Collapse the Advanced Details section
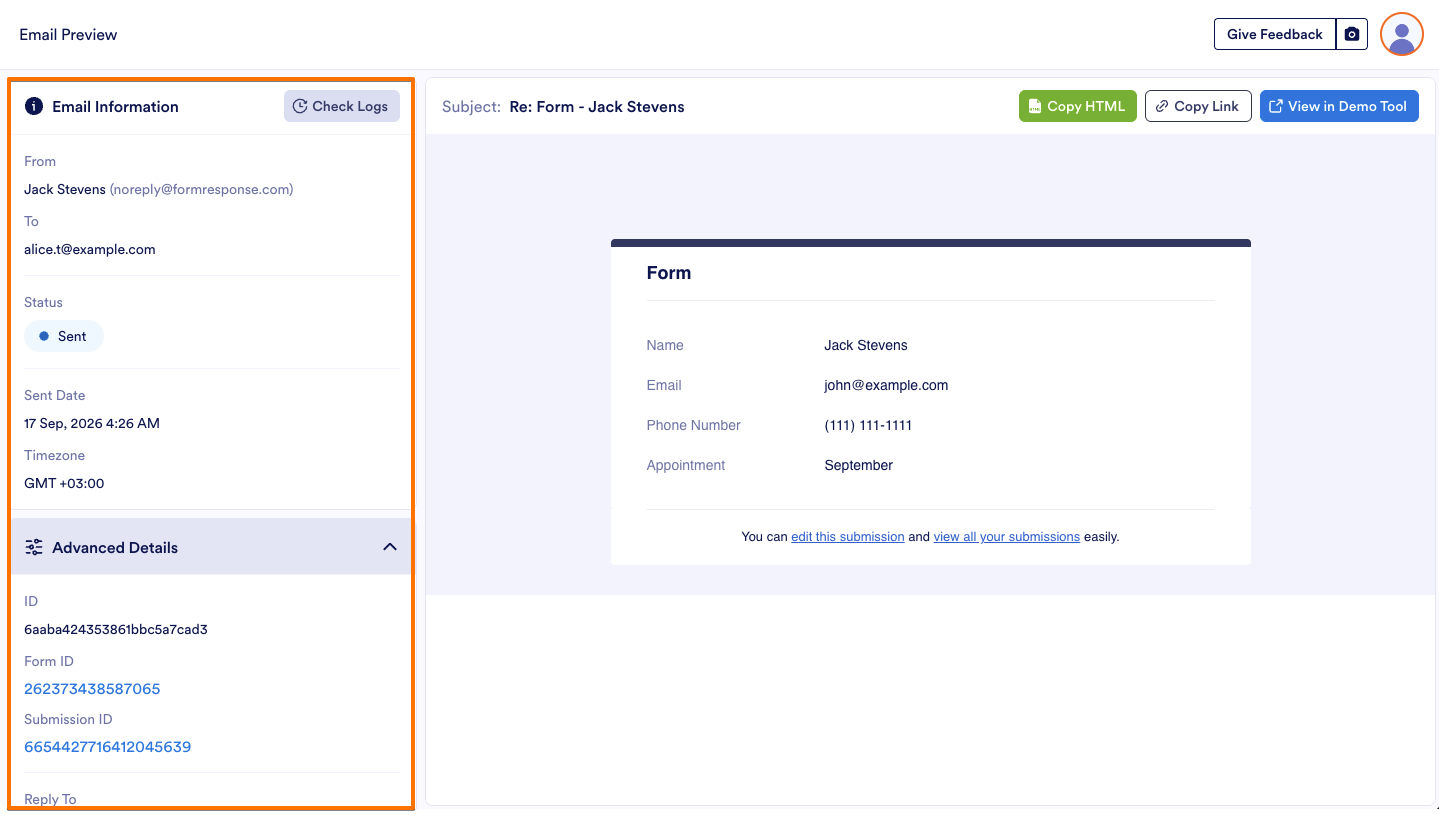Screen dimensions: 1439x814 coord(390,547)
